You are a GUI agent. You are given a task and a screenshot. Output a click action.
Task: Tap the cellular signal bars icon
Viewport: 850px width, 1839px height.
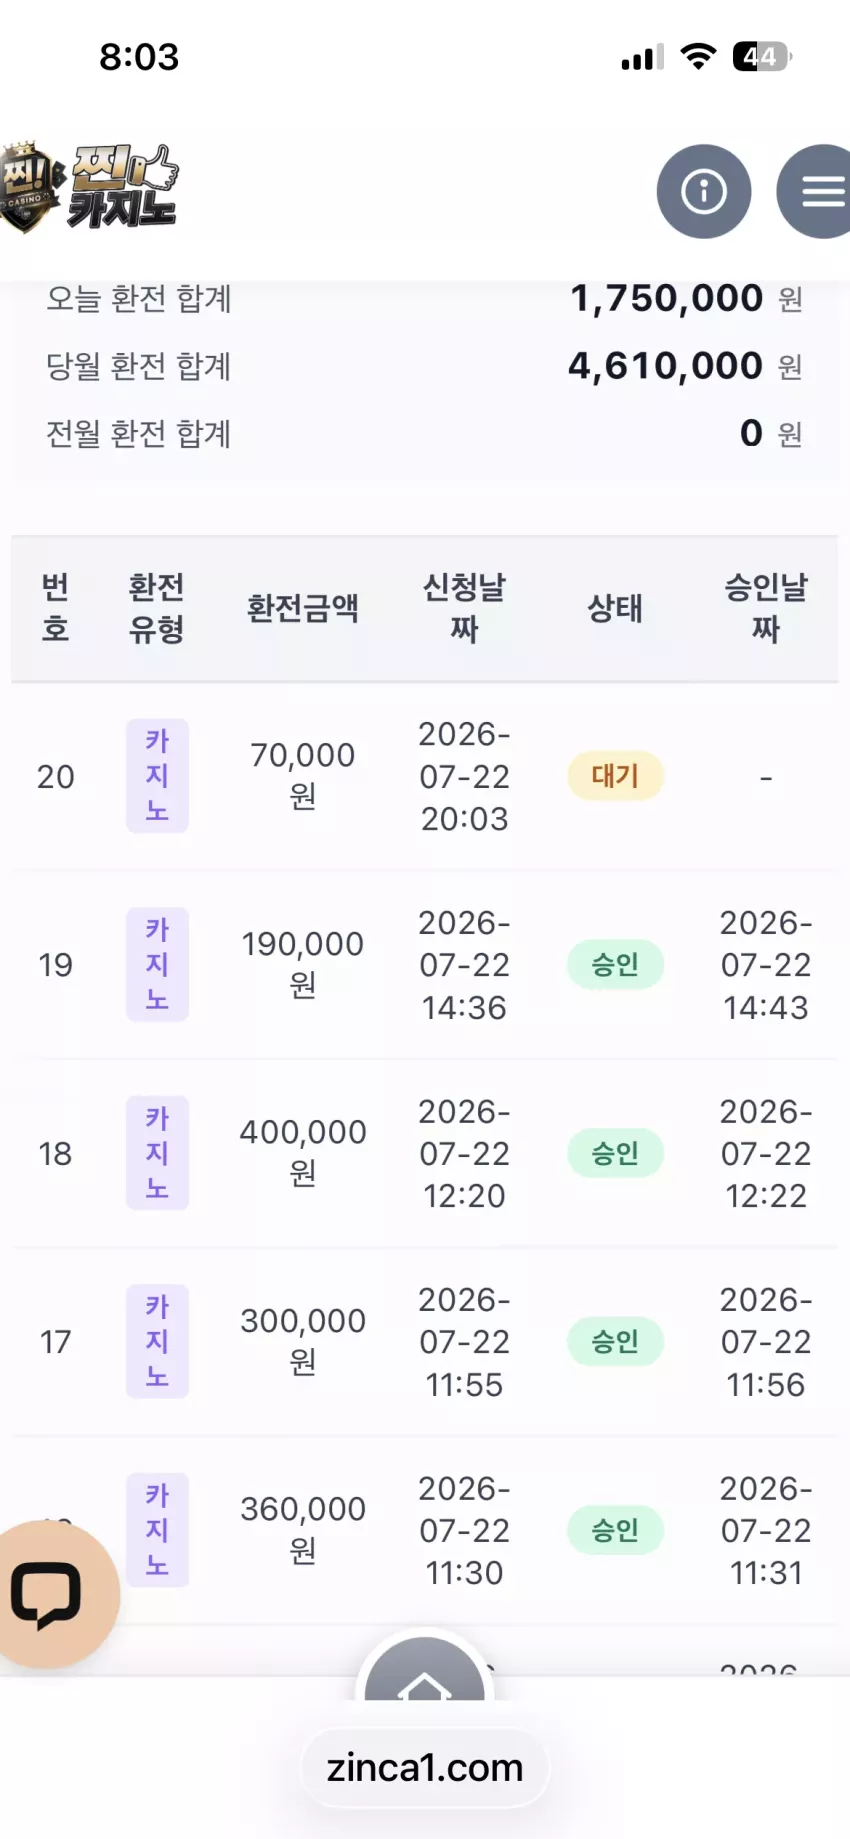[x=642, y=58]
